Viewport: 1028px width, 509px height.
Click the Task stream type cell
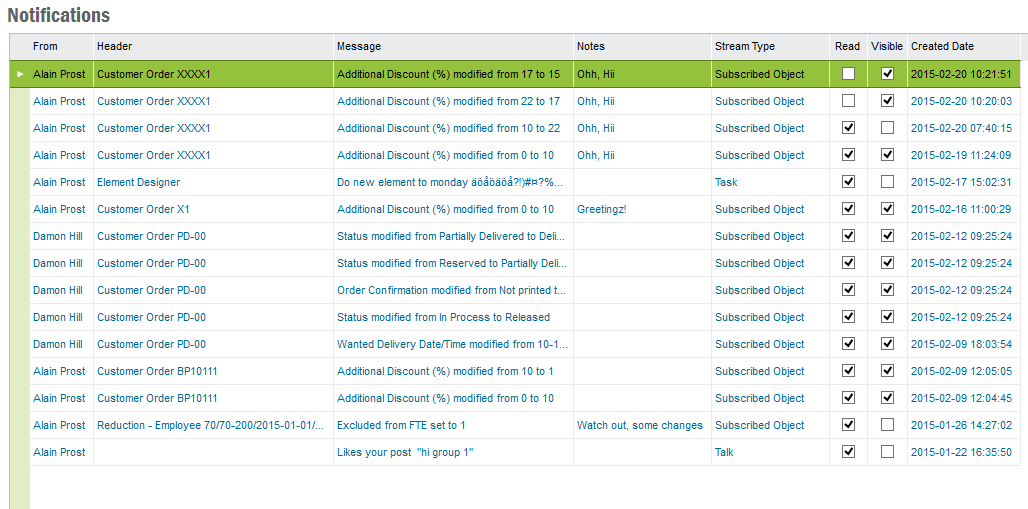726,182
